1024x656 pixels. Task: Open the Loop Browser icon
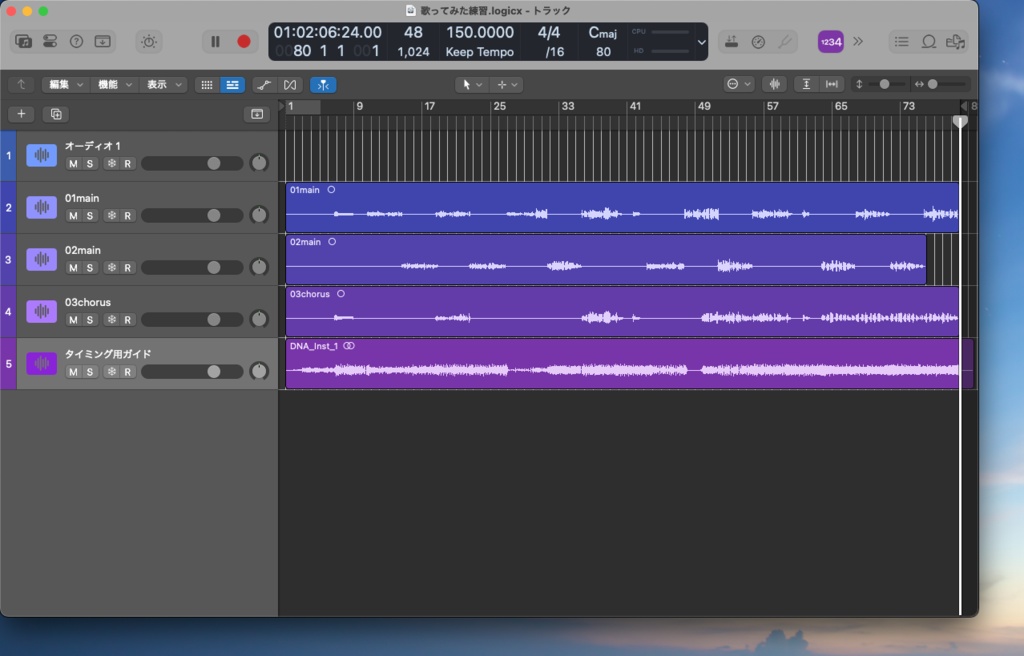(x=929, y=42)
